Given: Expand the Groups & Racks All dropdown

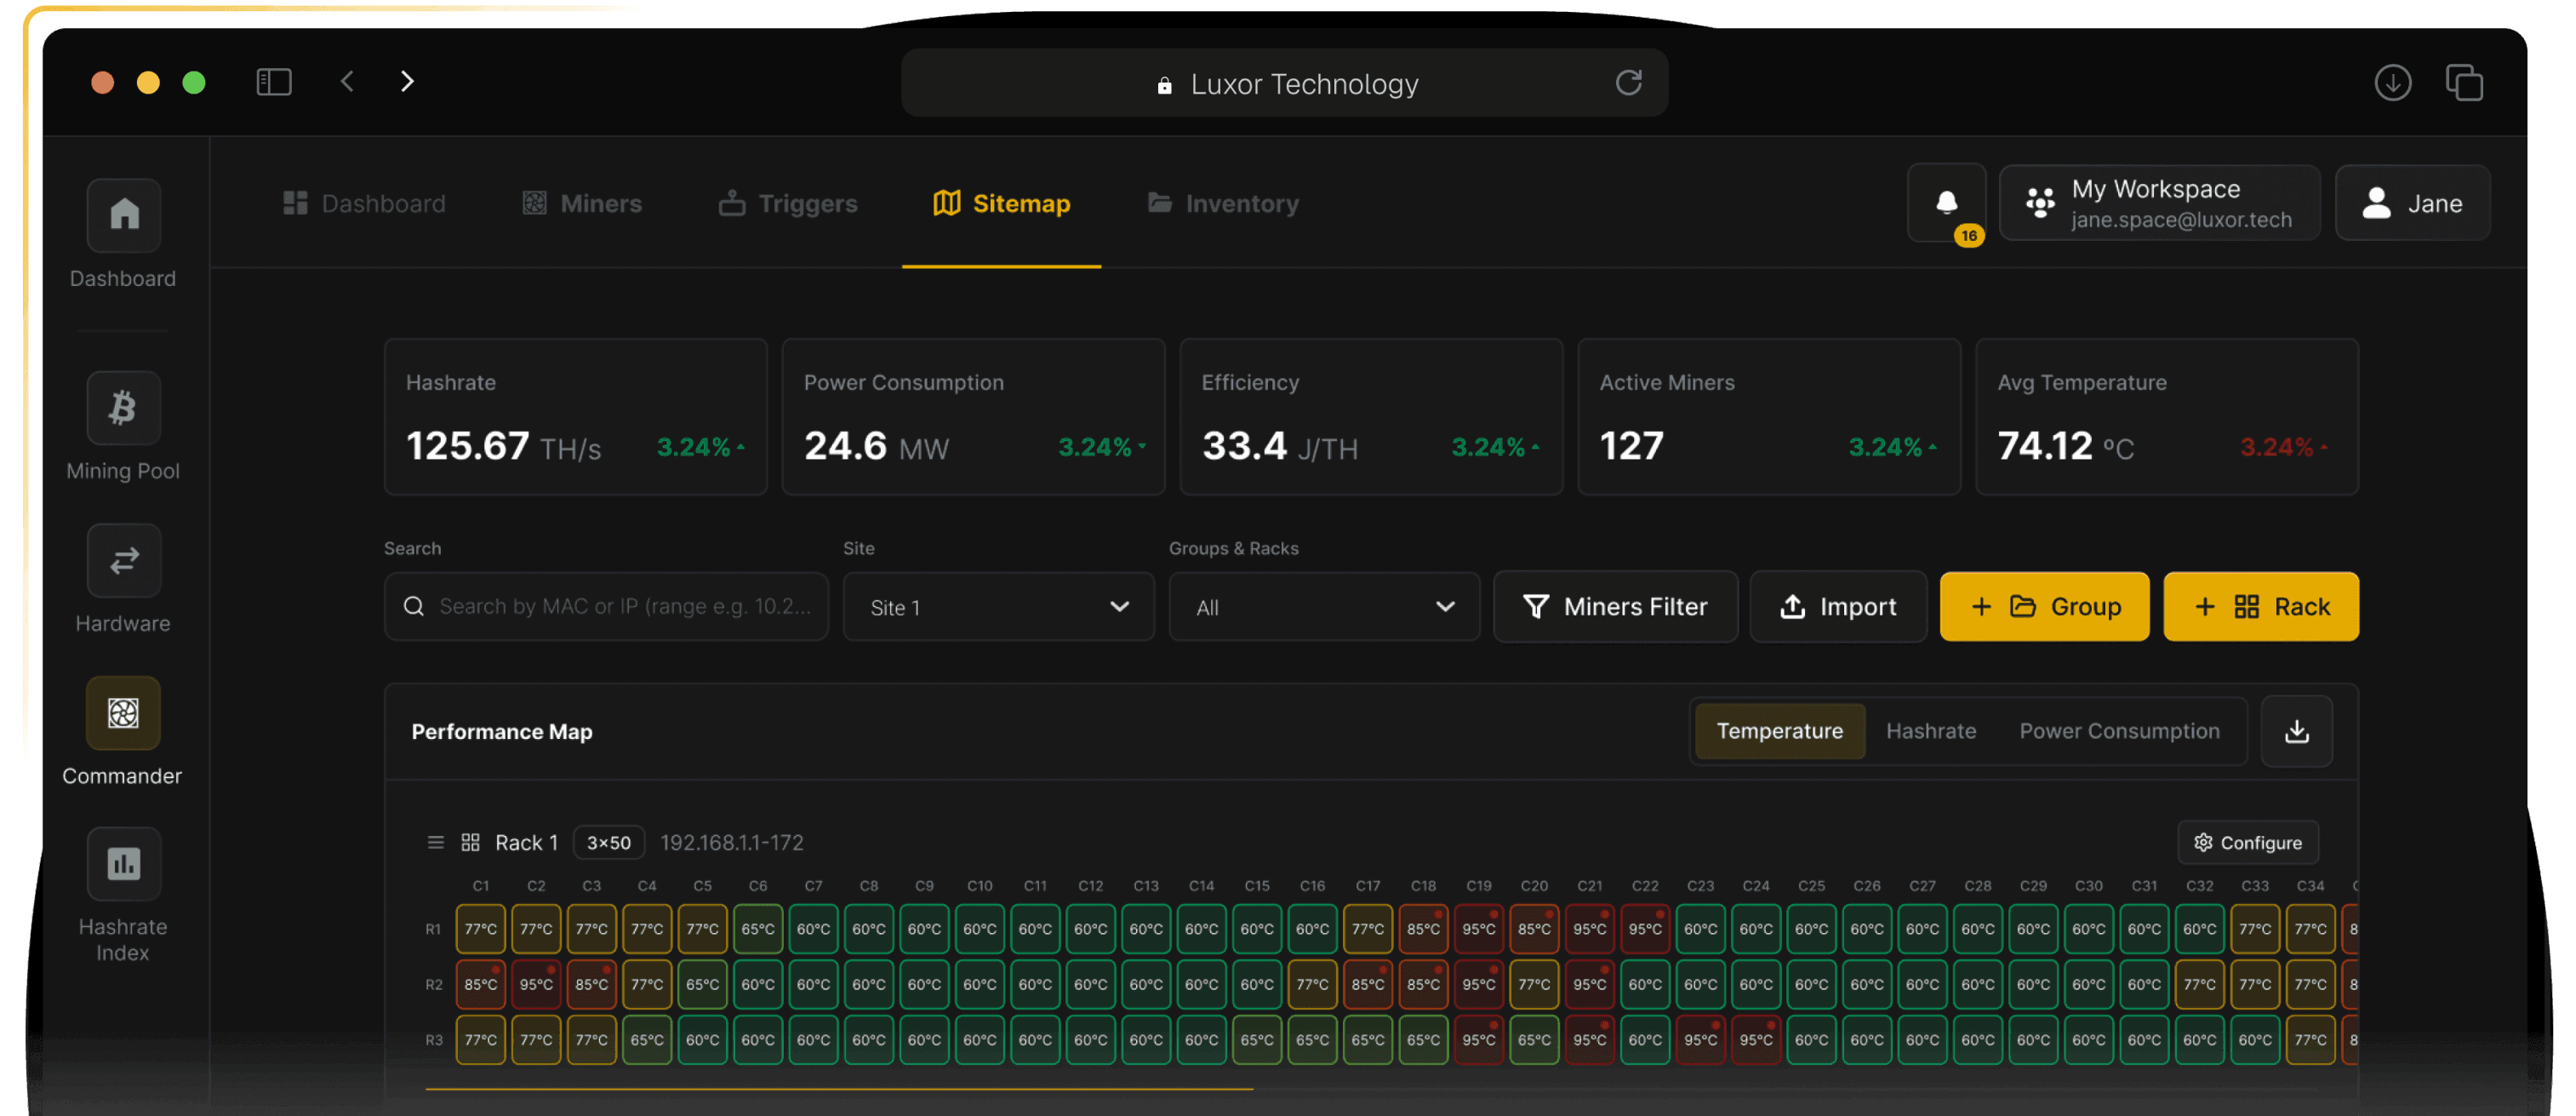Looking at the screenshot, I should coord(1323,606).
